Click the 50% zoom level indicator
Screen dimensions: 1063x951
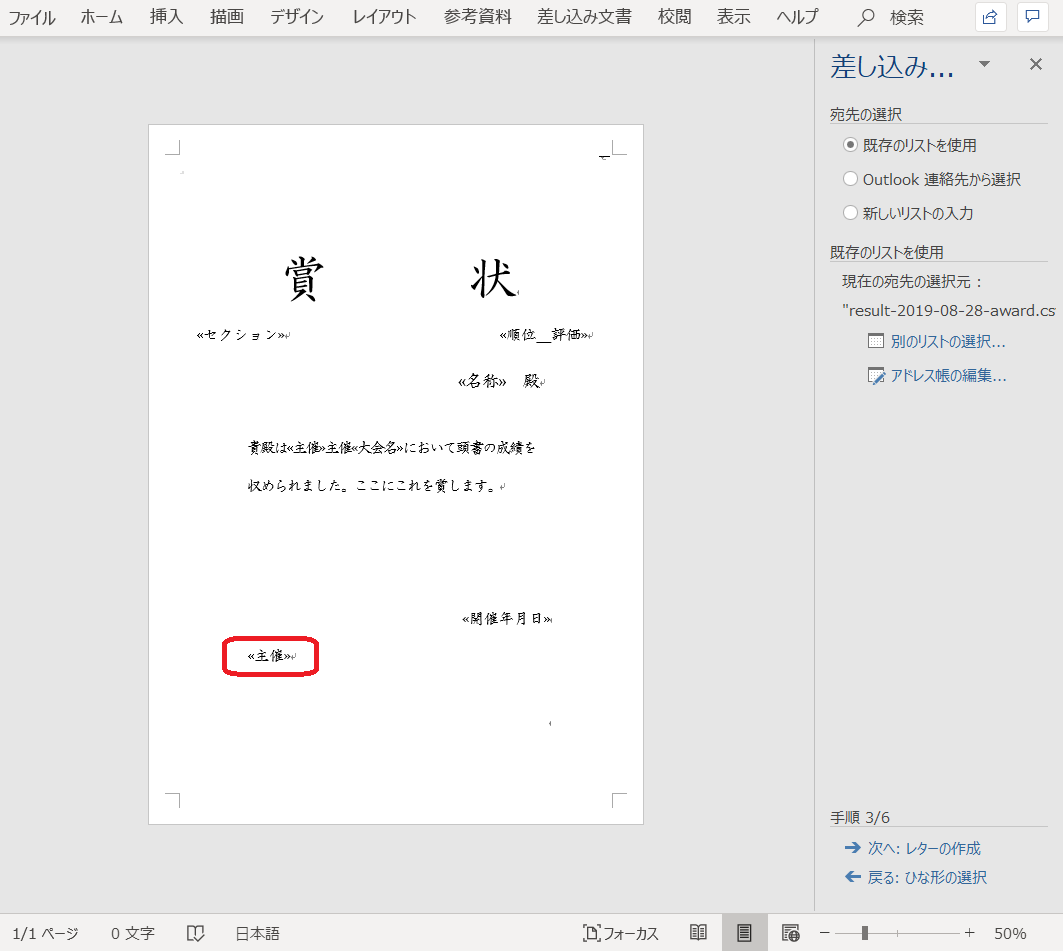tap(1010, 933)
